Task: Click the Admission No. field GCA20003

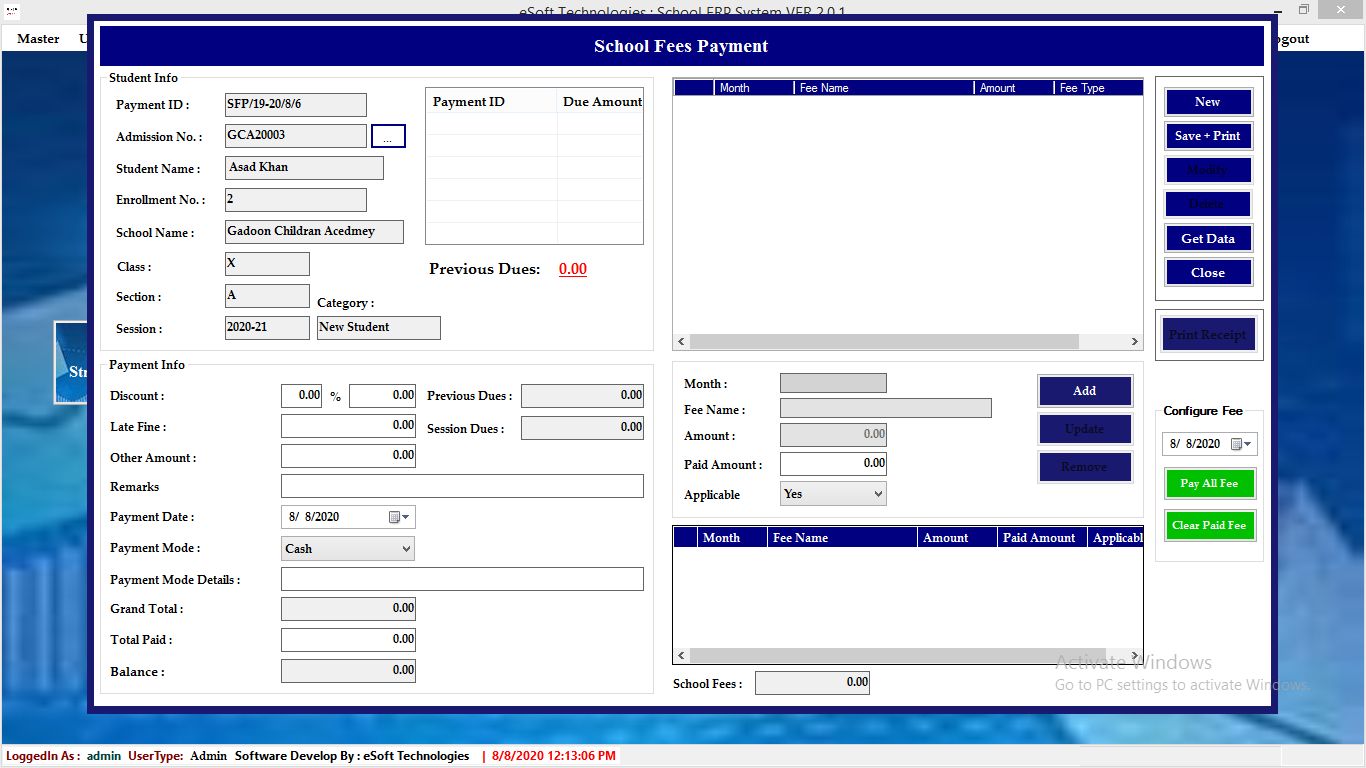Action: (296, 136)
